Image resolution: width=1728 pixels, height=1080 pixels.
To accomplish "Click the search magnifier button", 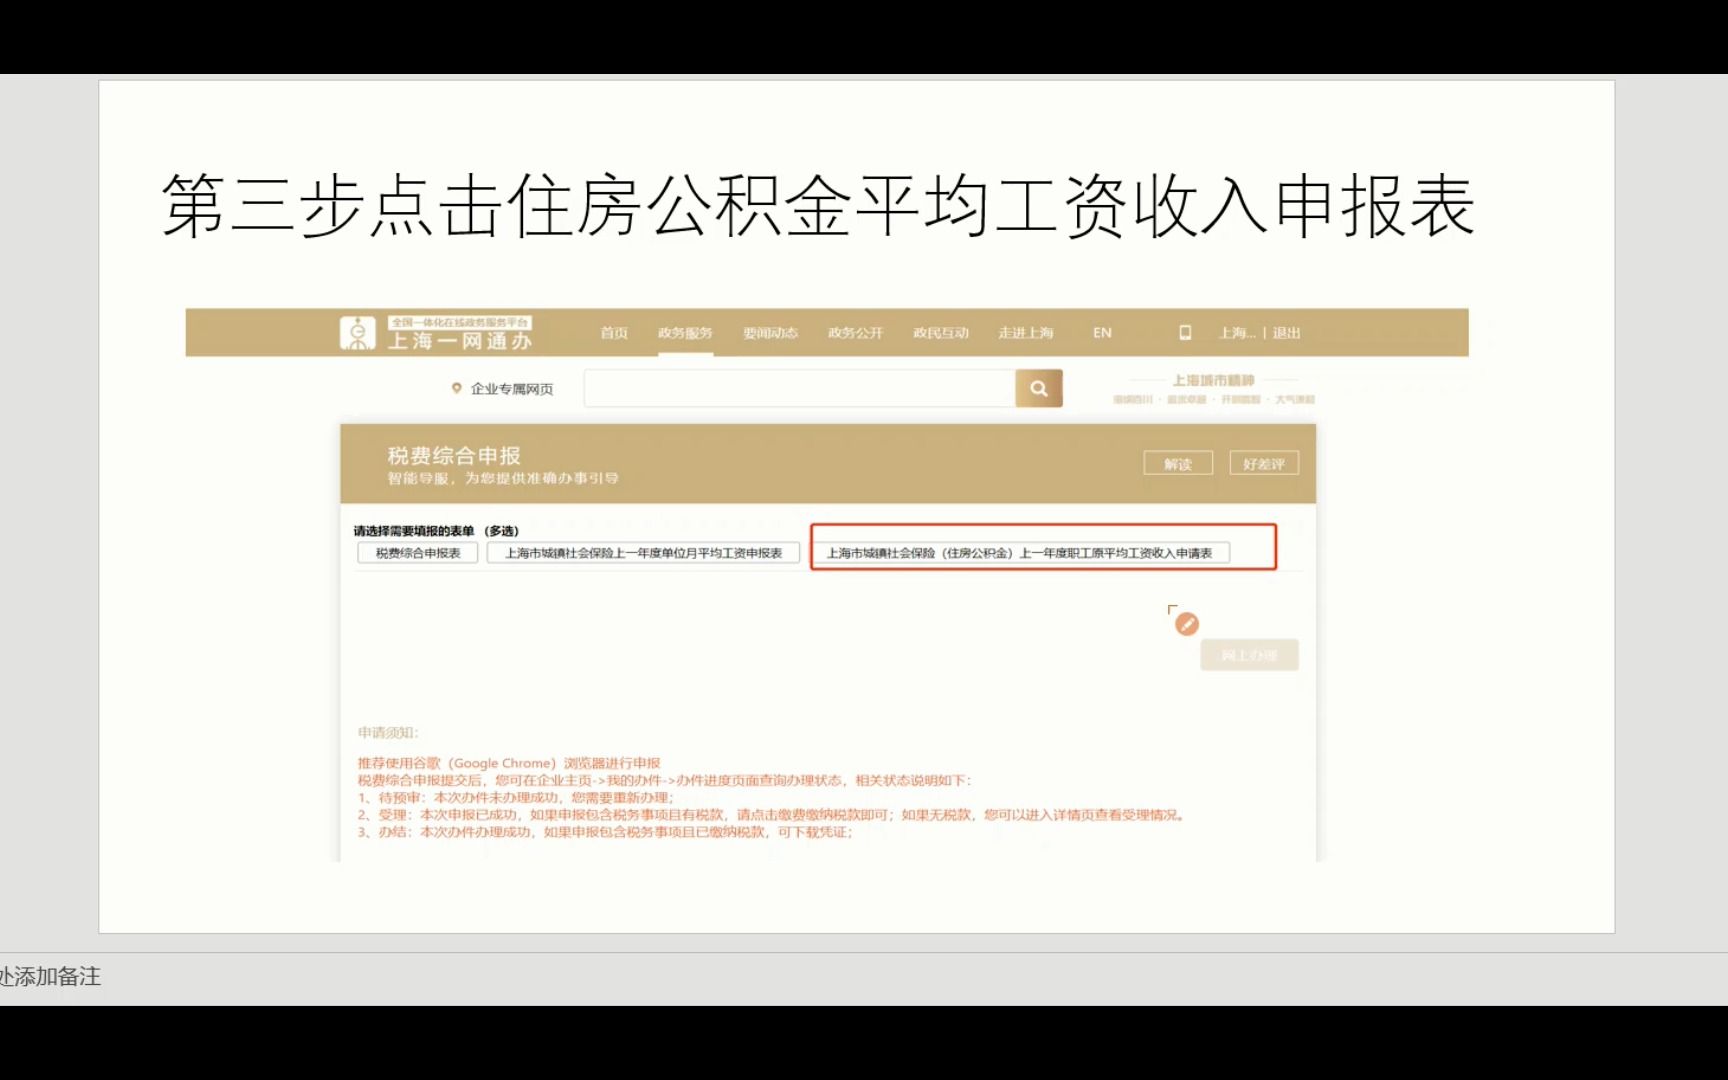I will click(1038, 388).
